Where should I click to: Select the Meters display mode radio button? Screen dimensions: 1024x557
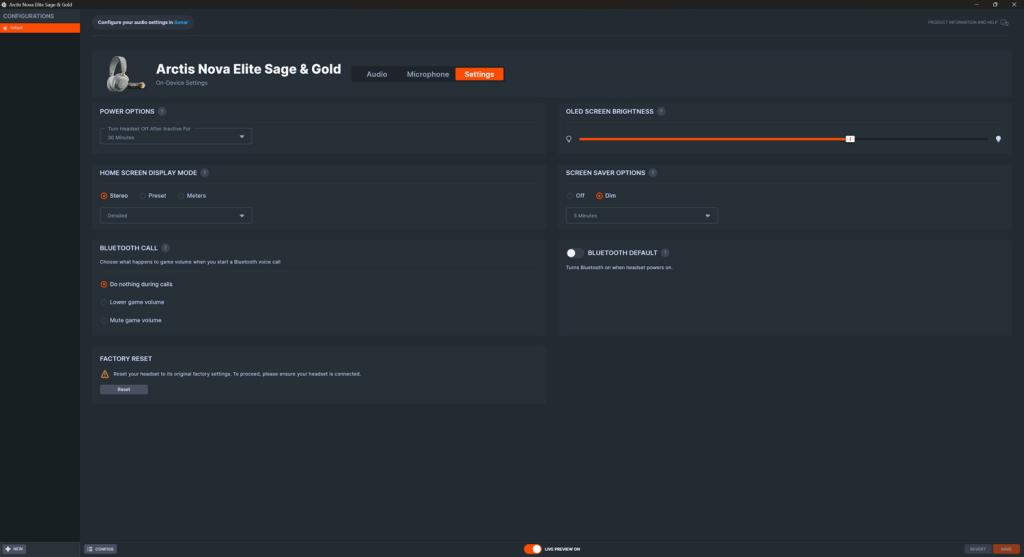pyautogui.click(x=182, y=196)
